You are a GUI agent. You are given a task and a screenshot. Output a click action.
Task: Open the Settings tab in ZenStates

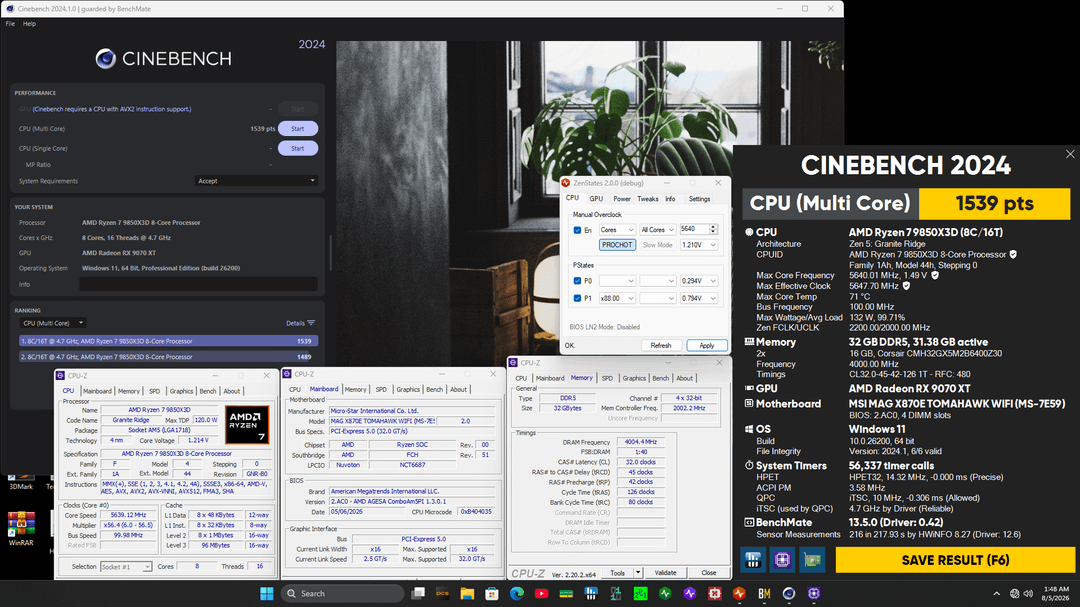(x=699, y=198)
